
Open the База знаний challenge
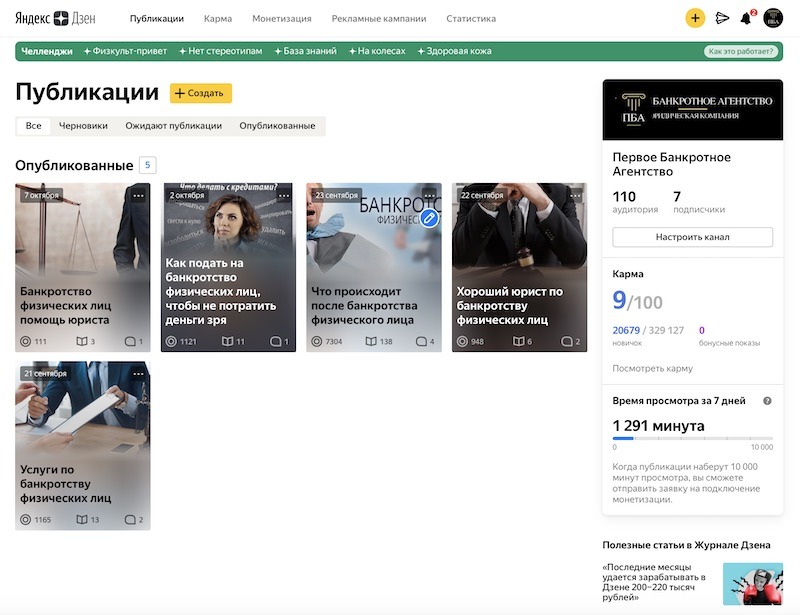tap(306, 51)
